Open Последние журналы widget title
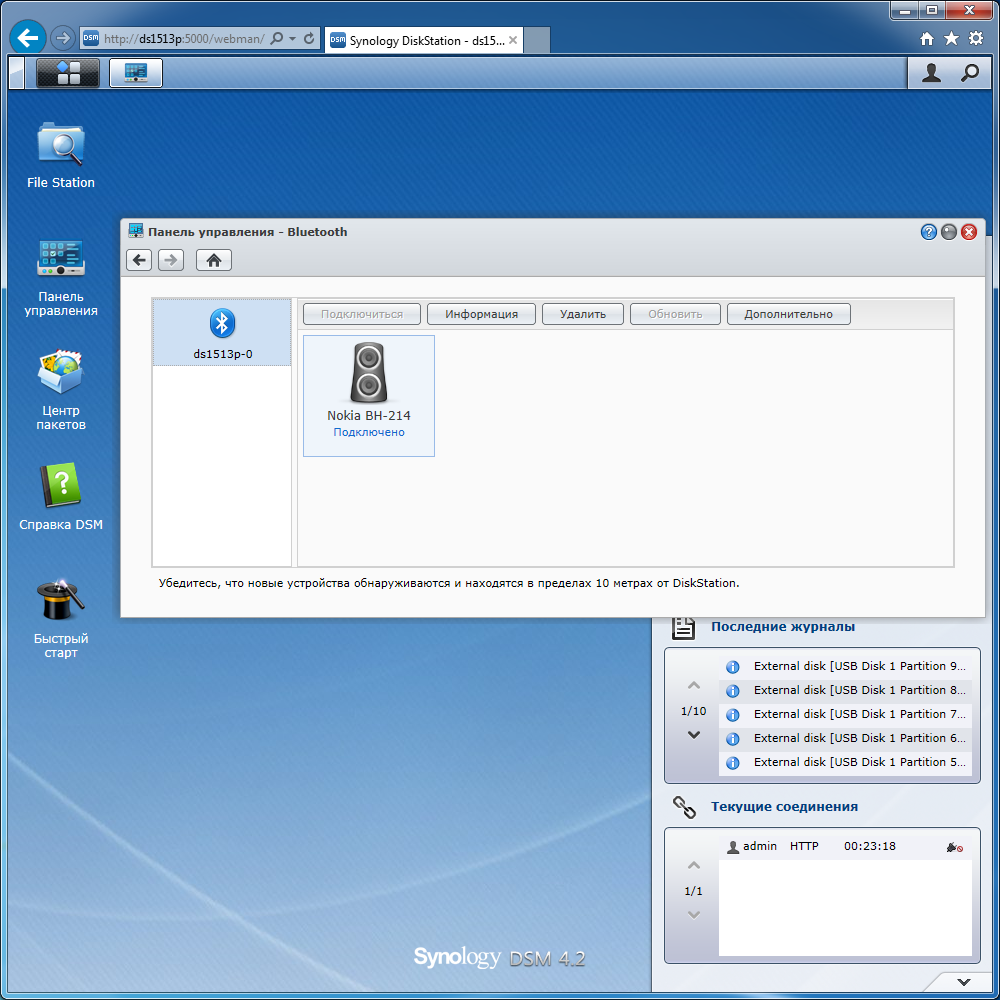The height and width of the screenshot is (1000, 1000). pos(783,627)
